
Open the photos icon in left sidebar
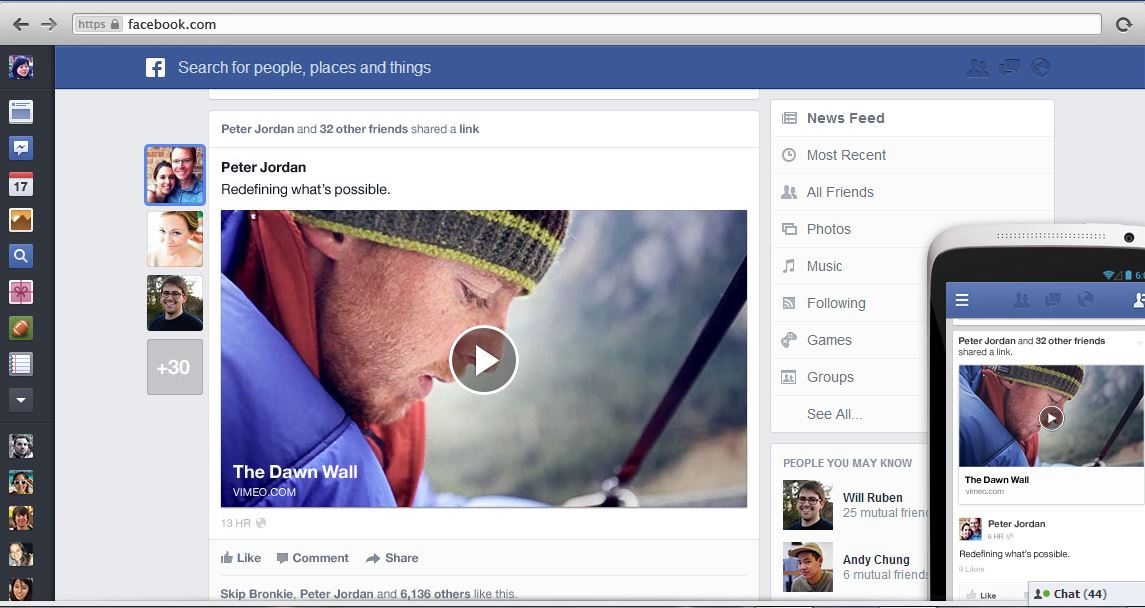[21, 220]
